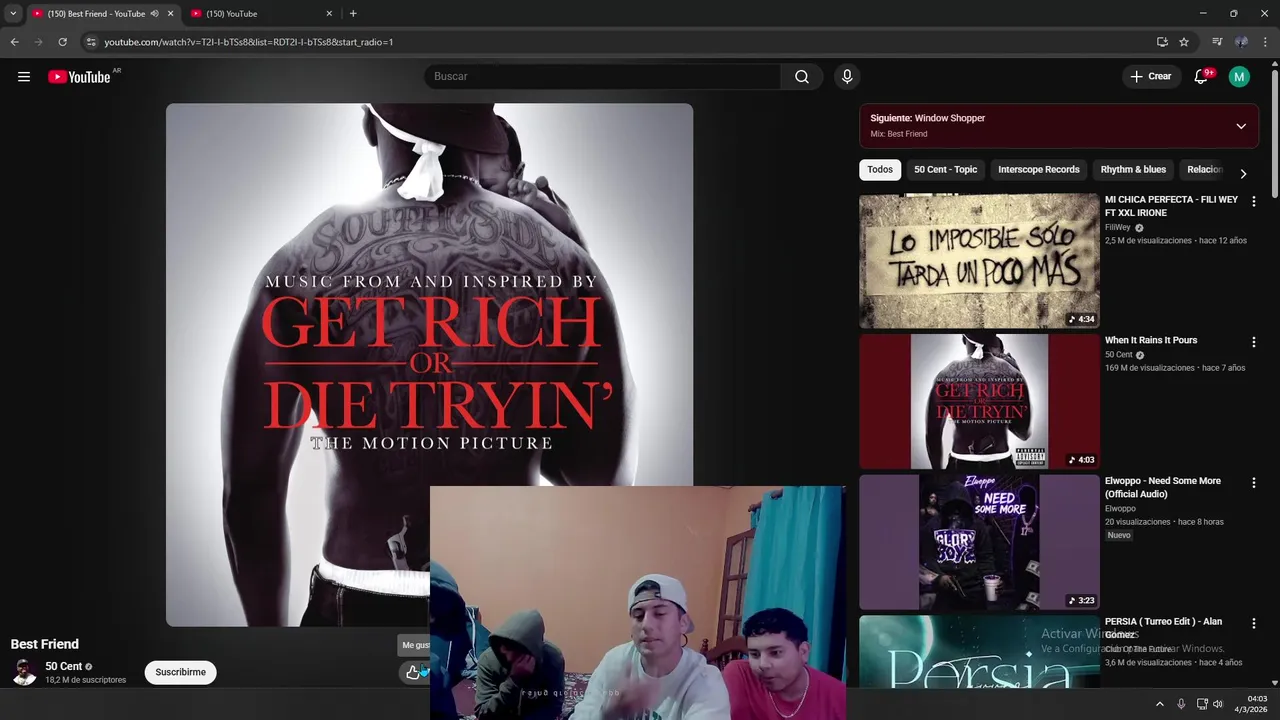Like the video with thumbs up

(x=413, y=673)
